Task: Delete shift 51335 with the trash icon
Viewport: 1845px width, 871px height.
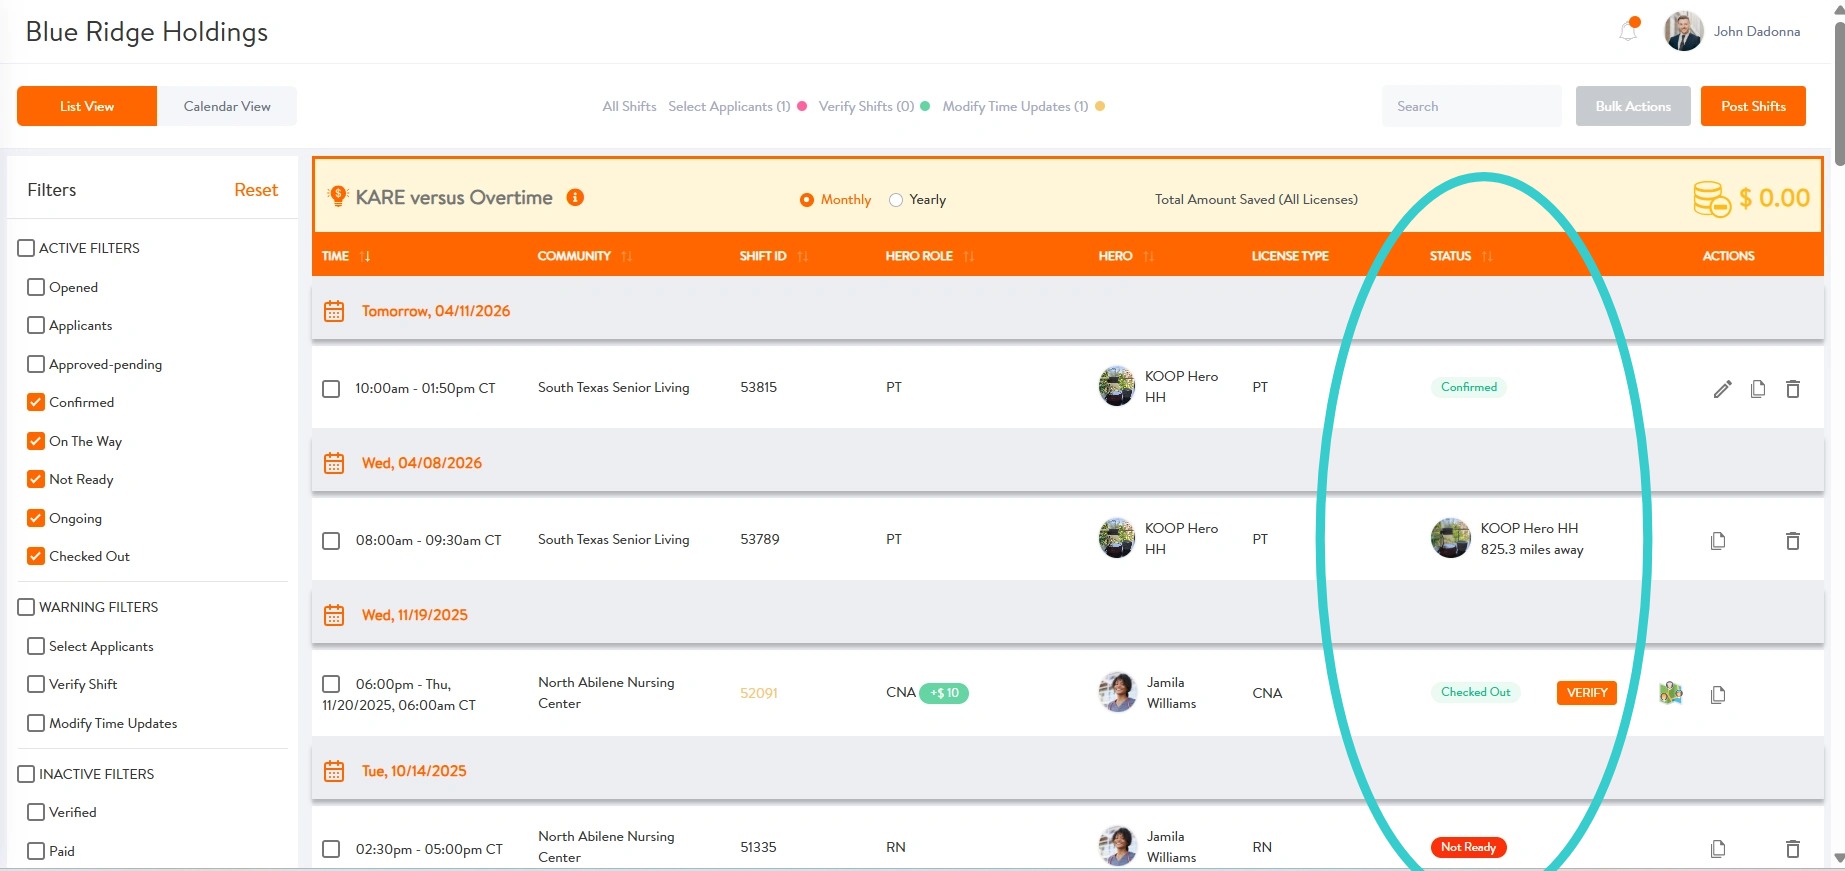Action: (x=1793, y=849)
